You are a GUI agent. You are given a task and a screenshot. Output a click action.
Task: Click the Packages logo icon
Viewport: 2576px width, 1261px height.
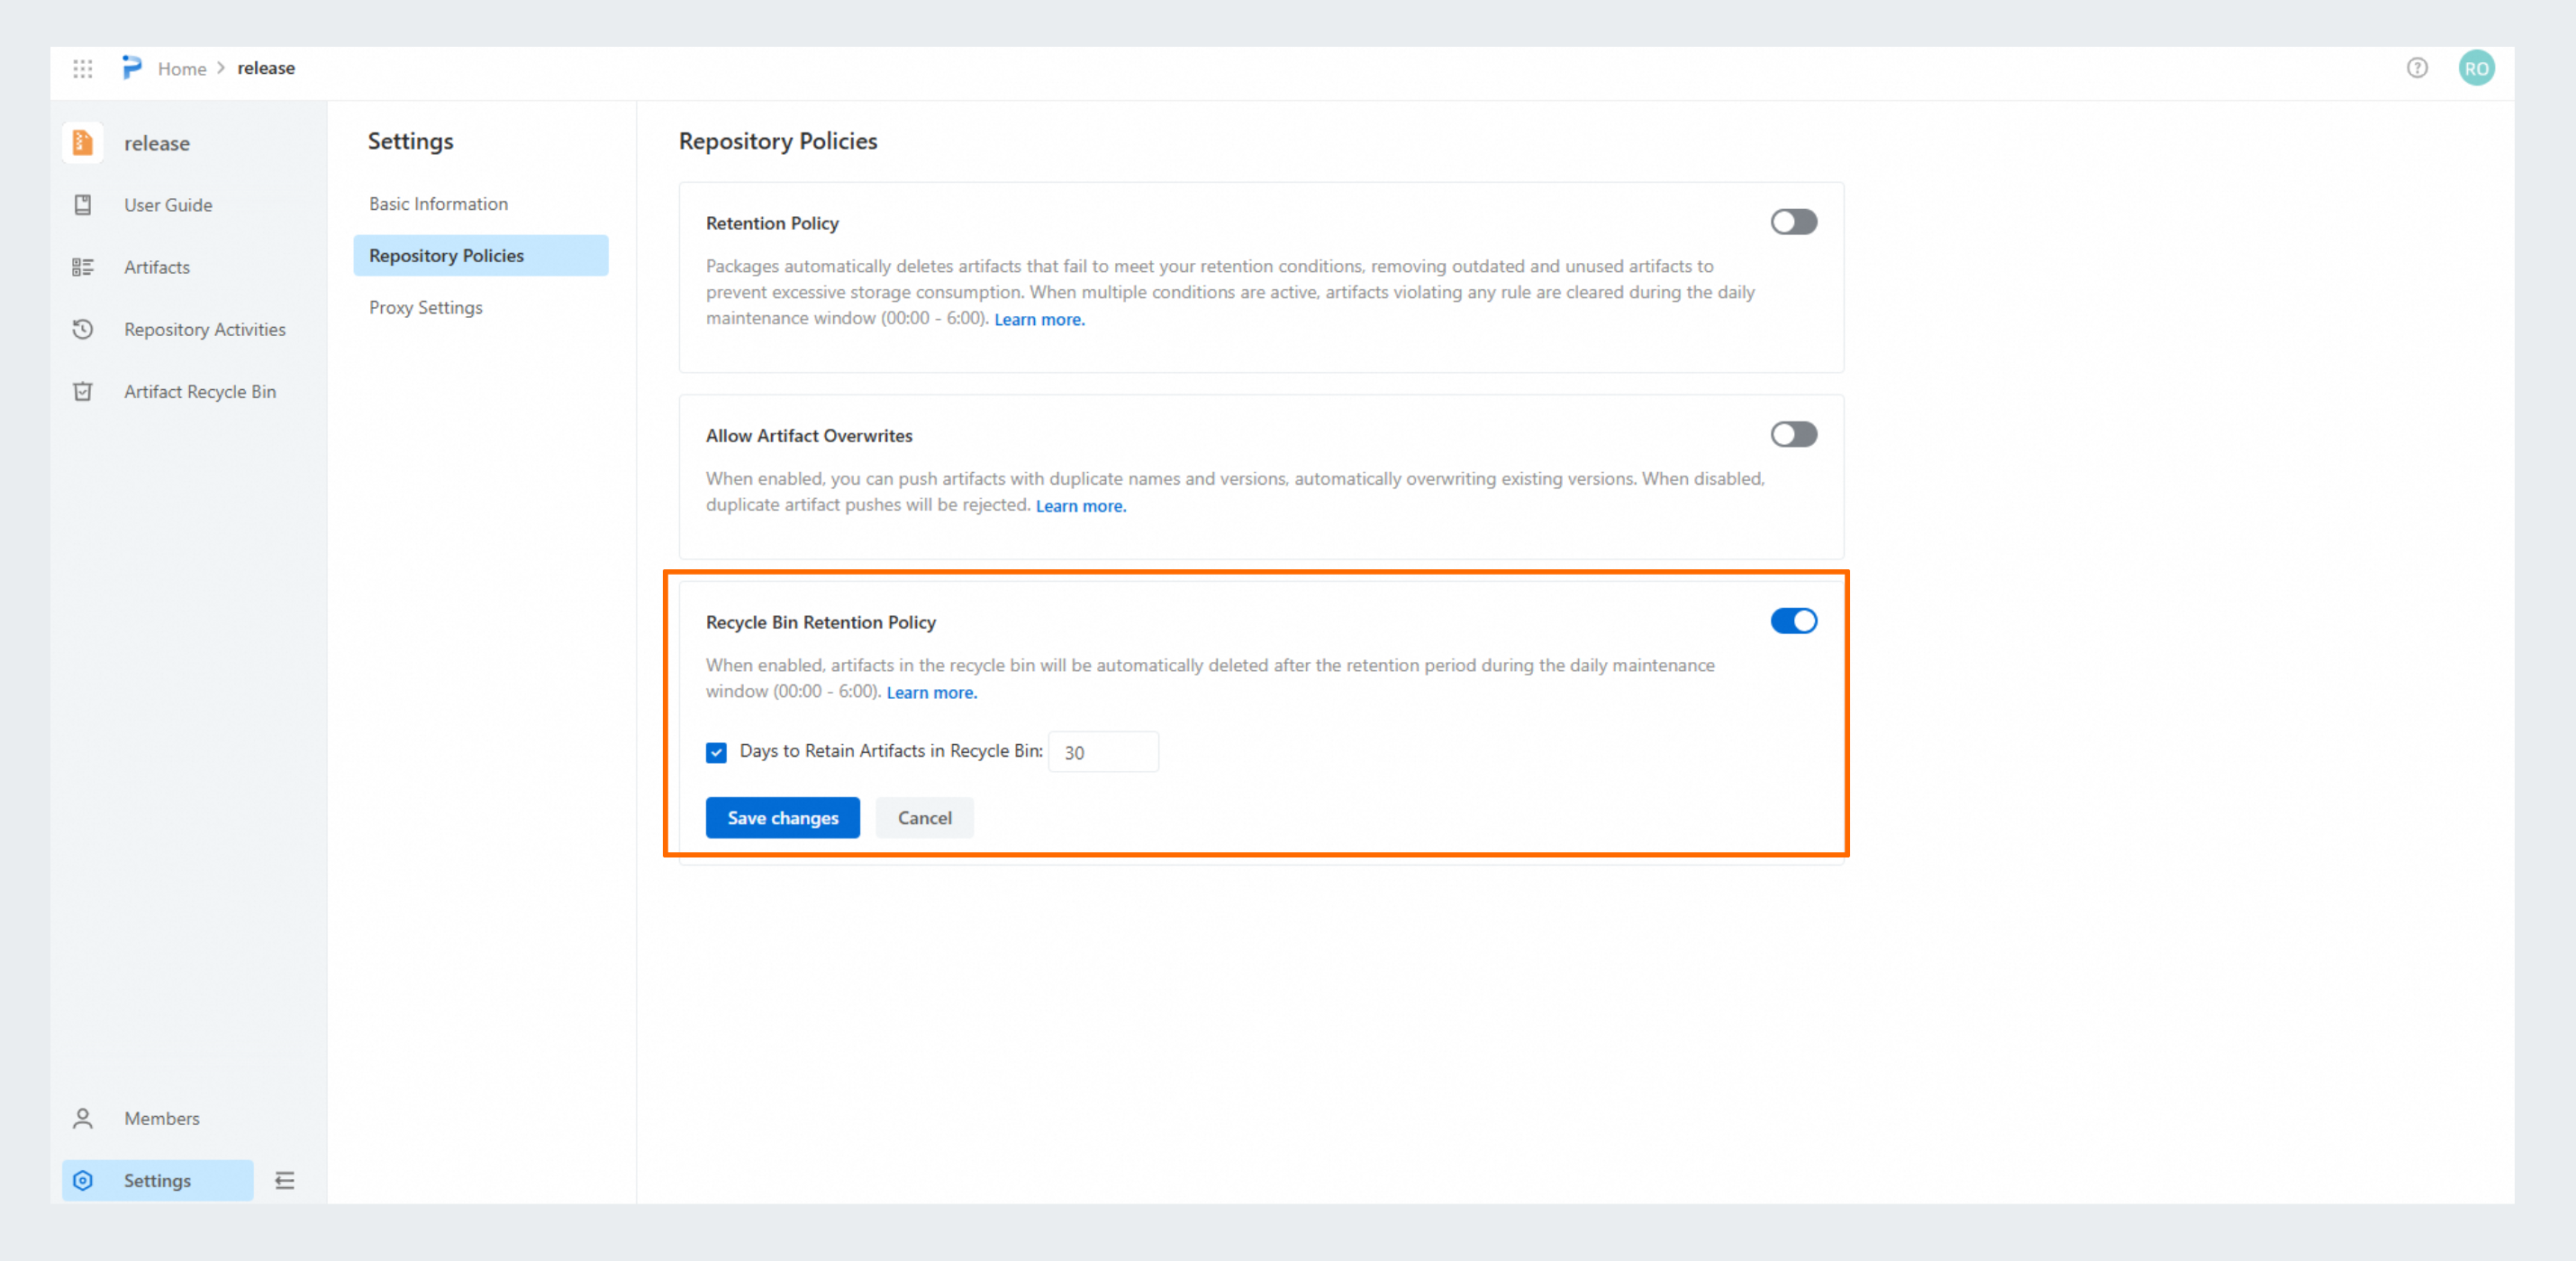[131, 67]
